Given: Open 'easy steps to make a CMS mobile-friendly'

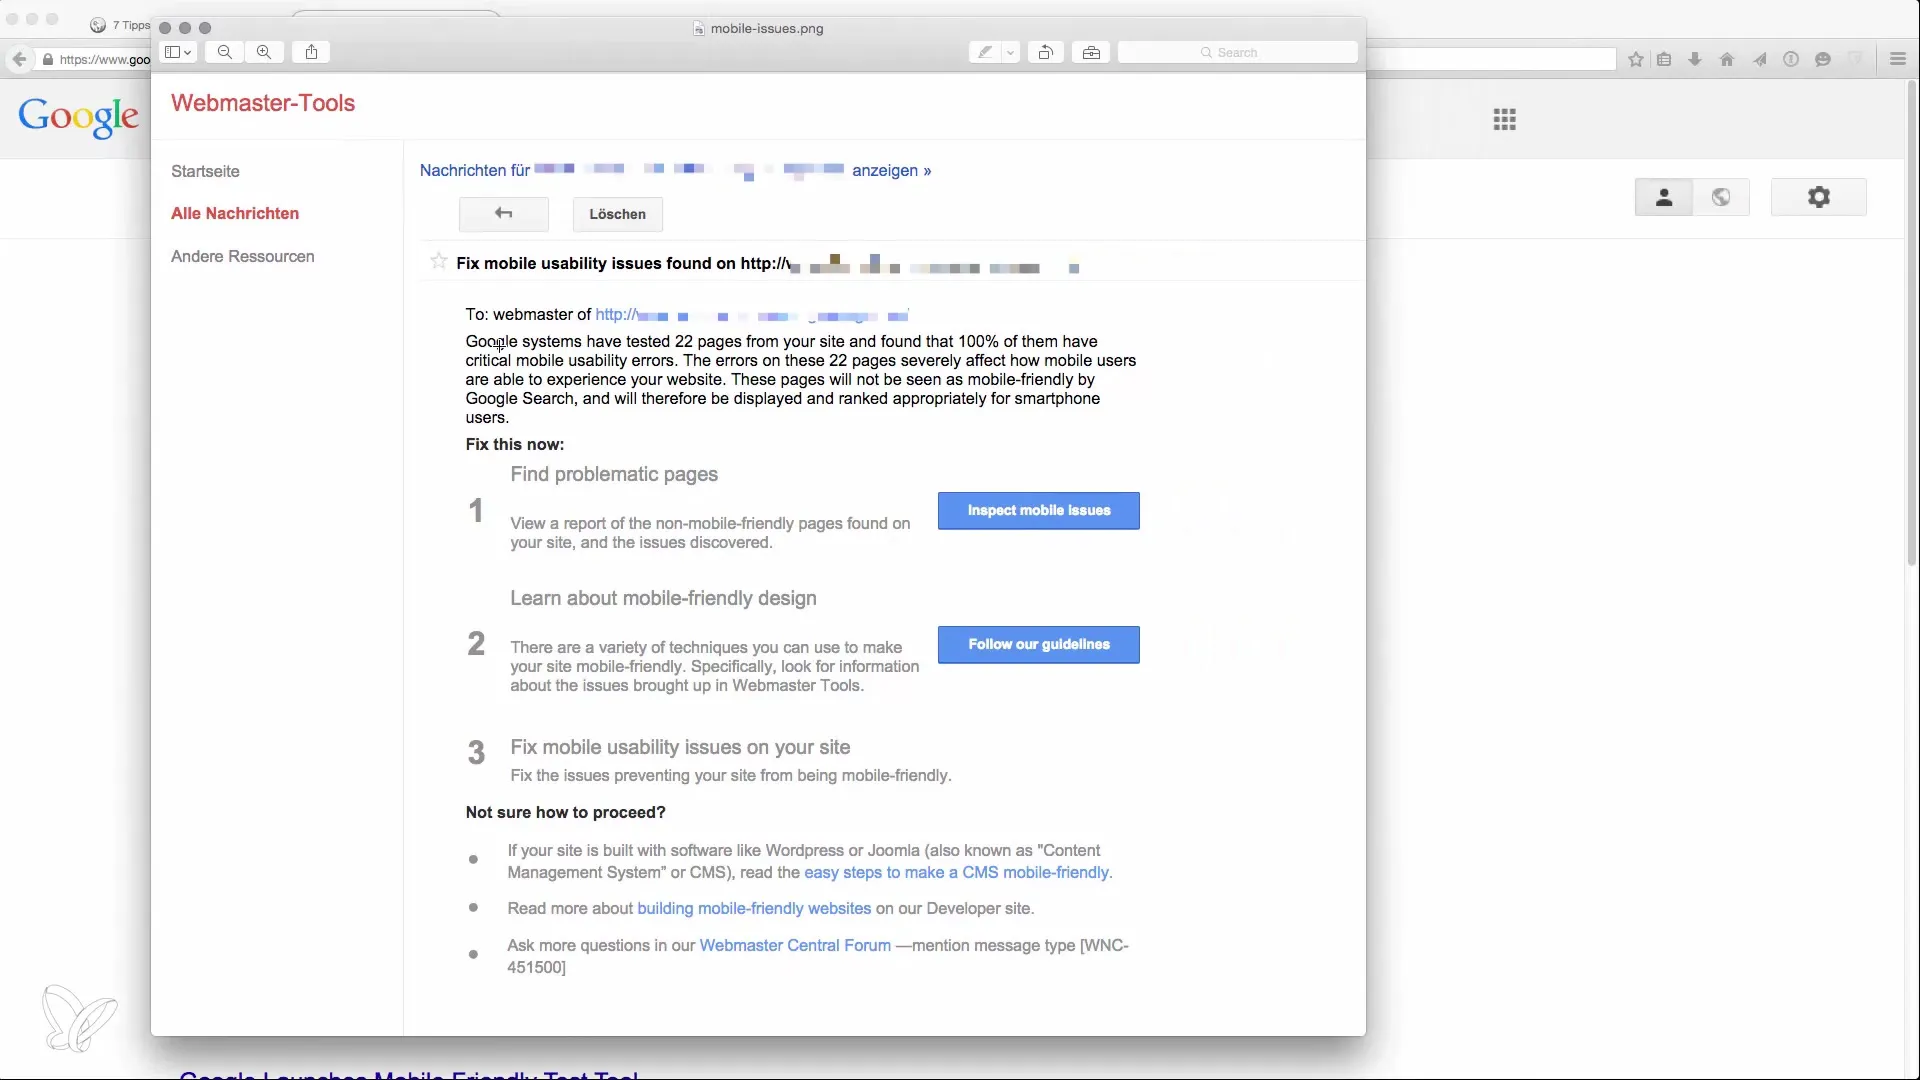Looking at the screenshot, I should pyautogui.click(x=956, y=872).
